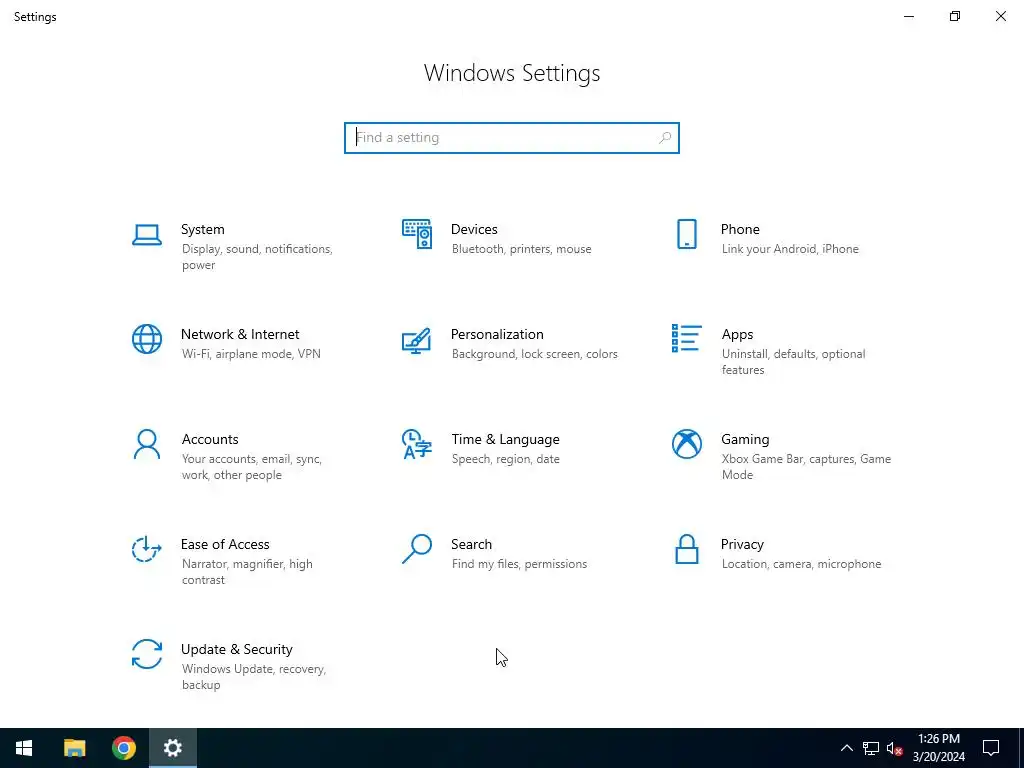Open the Update & Security sync icon
This screenshot has height=768, width=1024.
point(146,654)
